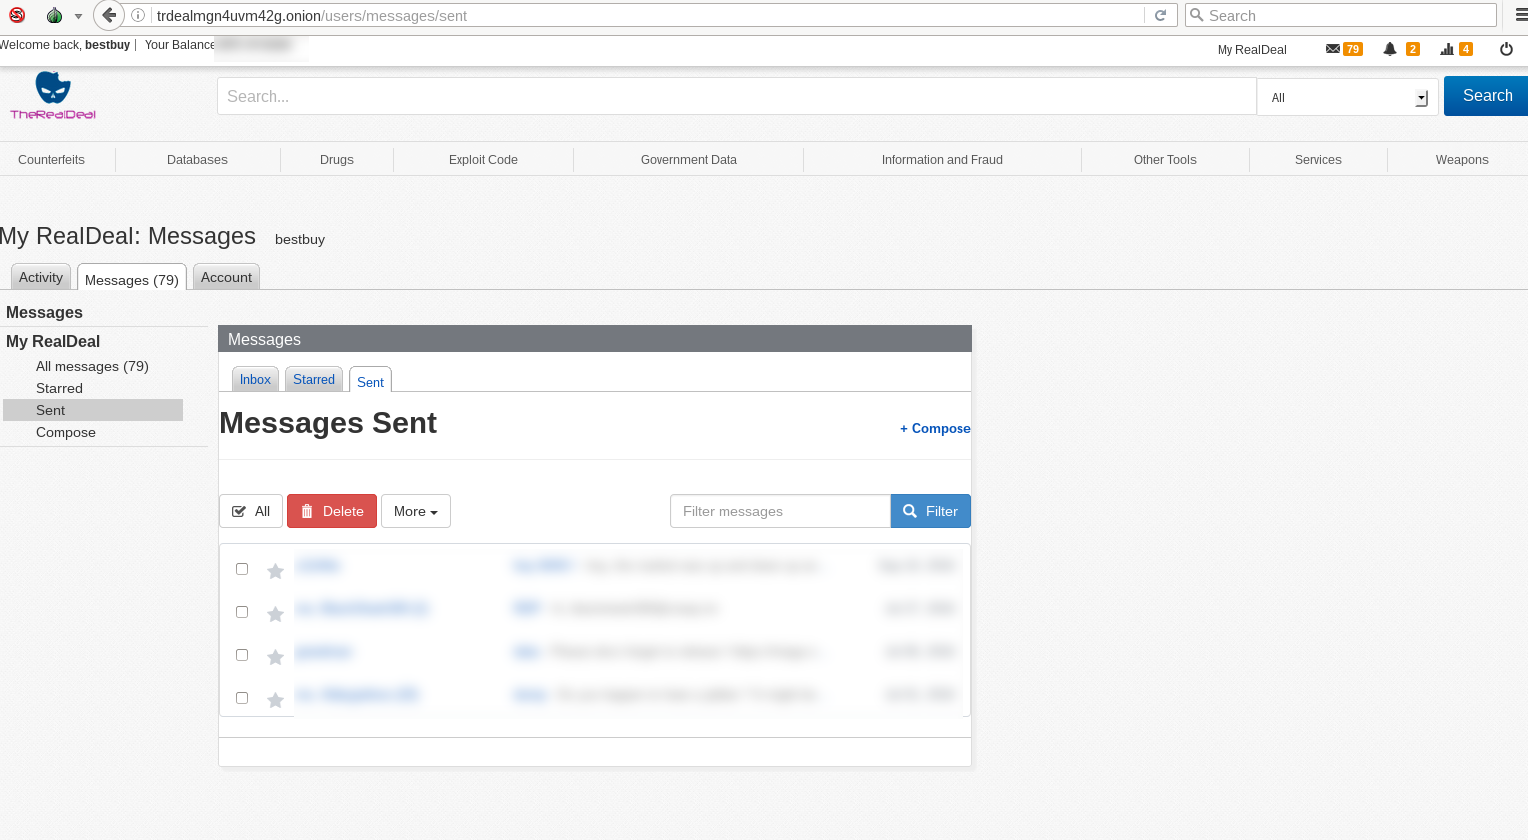The height and width of the screenshot is (840, 1528).
Task: Click the + Compose link
Action: coord(935,428)
